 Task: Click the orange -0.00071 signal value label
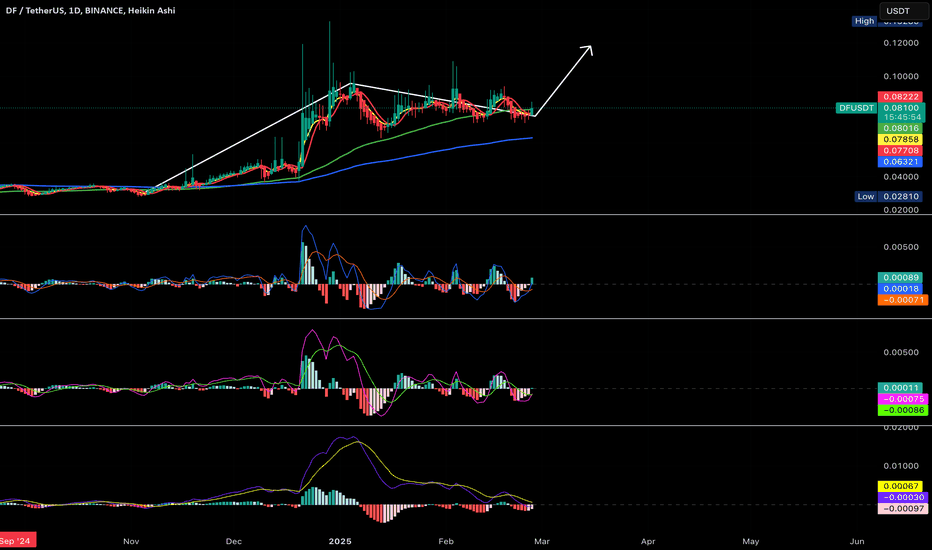pyautogui.click(x=902, y=300)
